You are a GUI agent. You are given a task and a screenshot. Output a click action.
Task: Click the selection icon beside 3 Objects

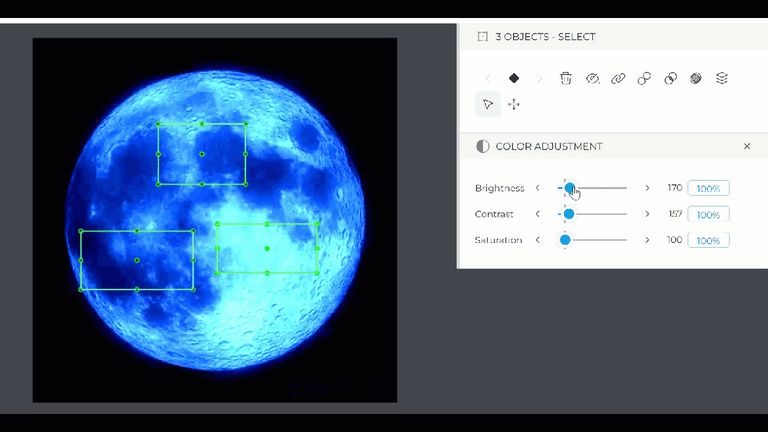482,37
